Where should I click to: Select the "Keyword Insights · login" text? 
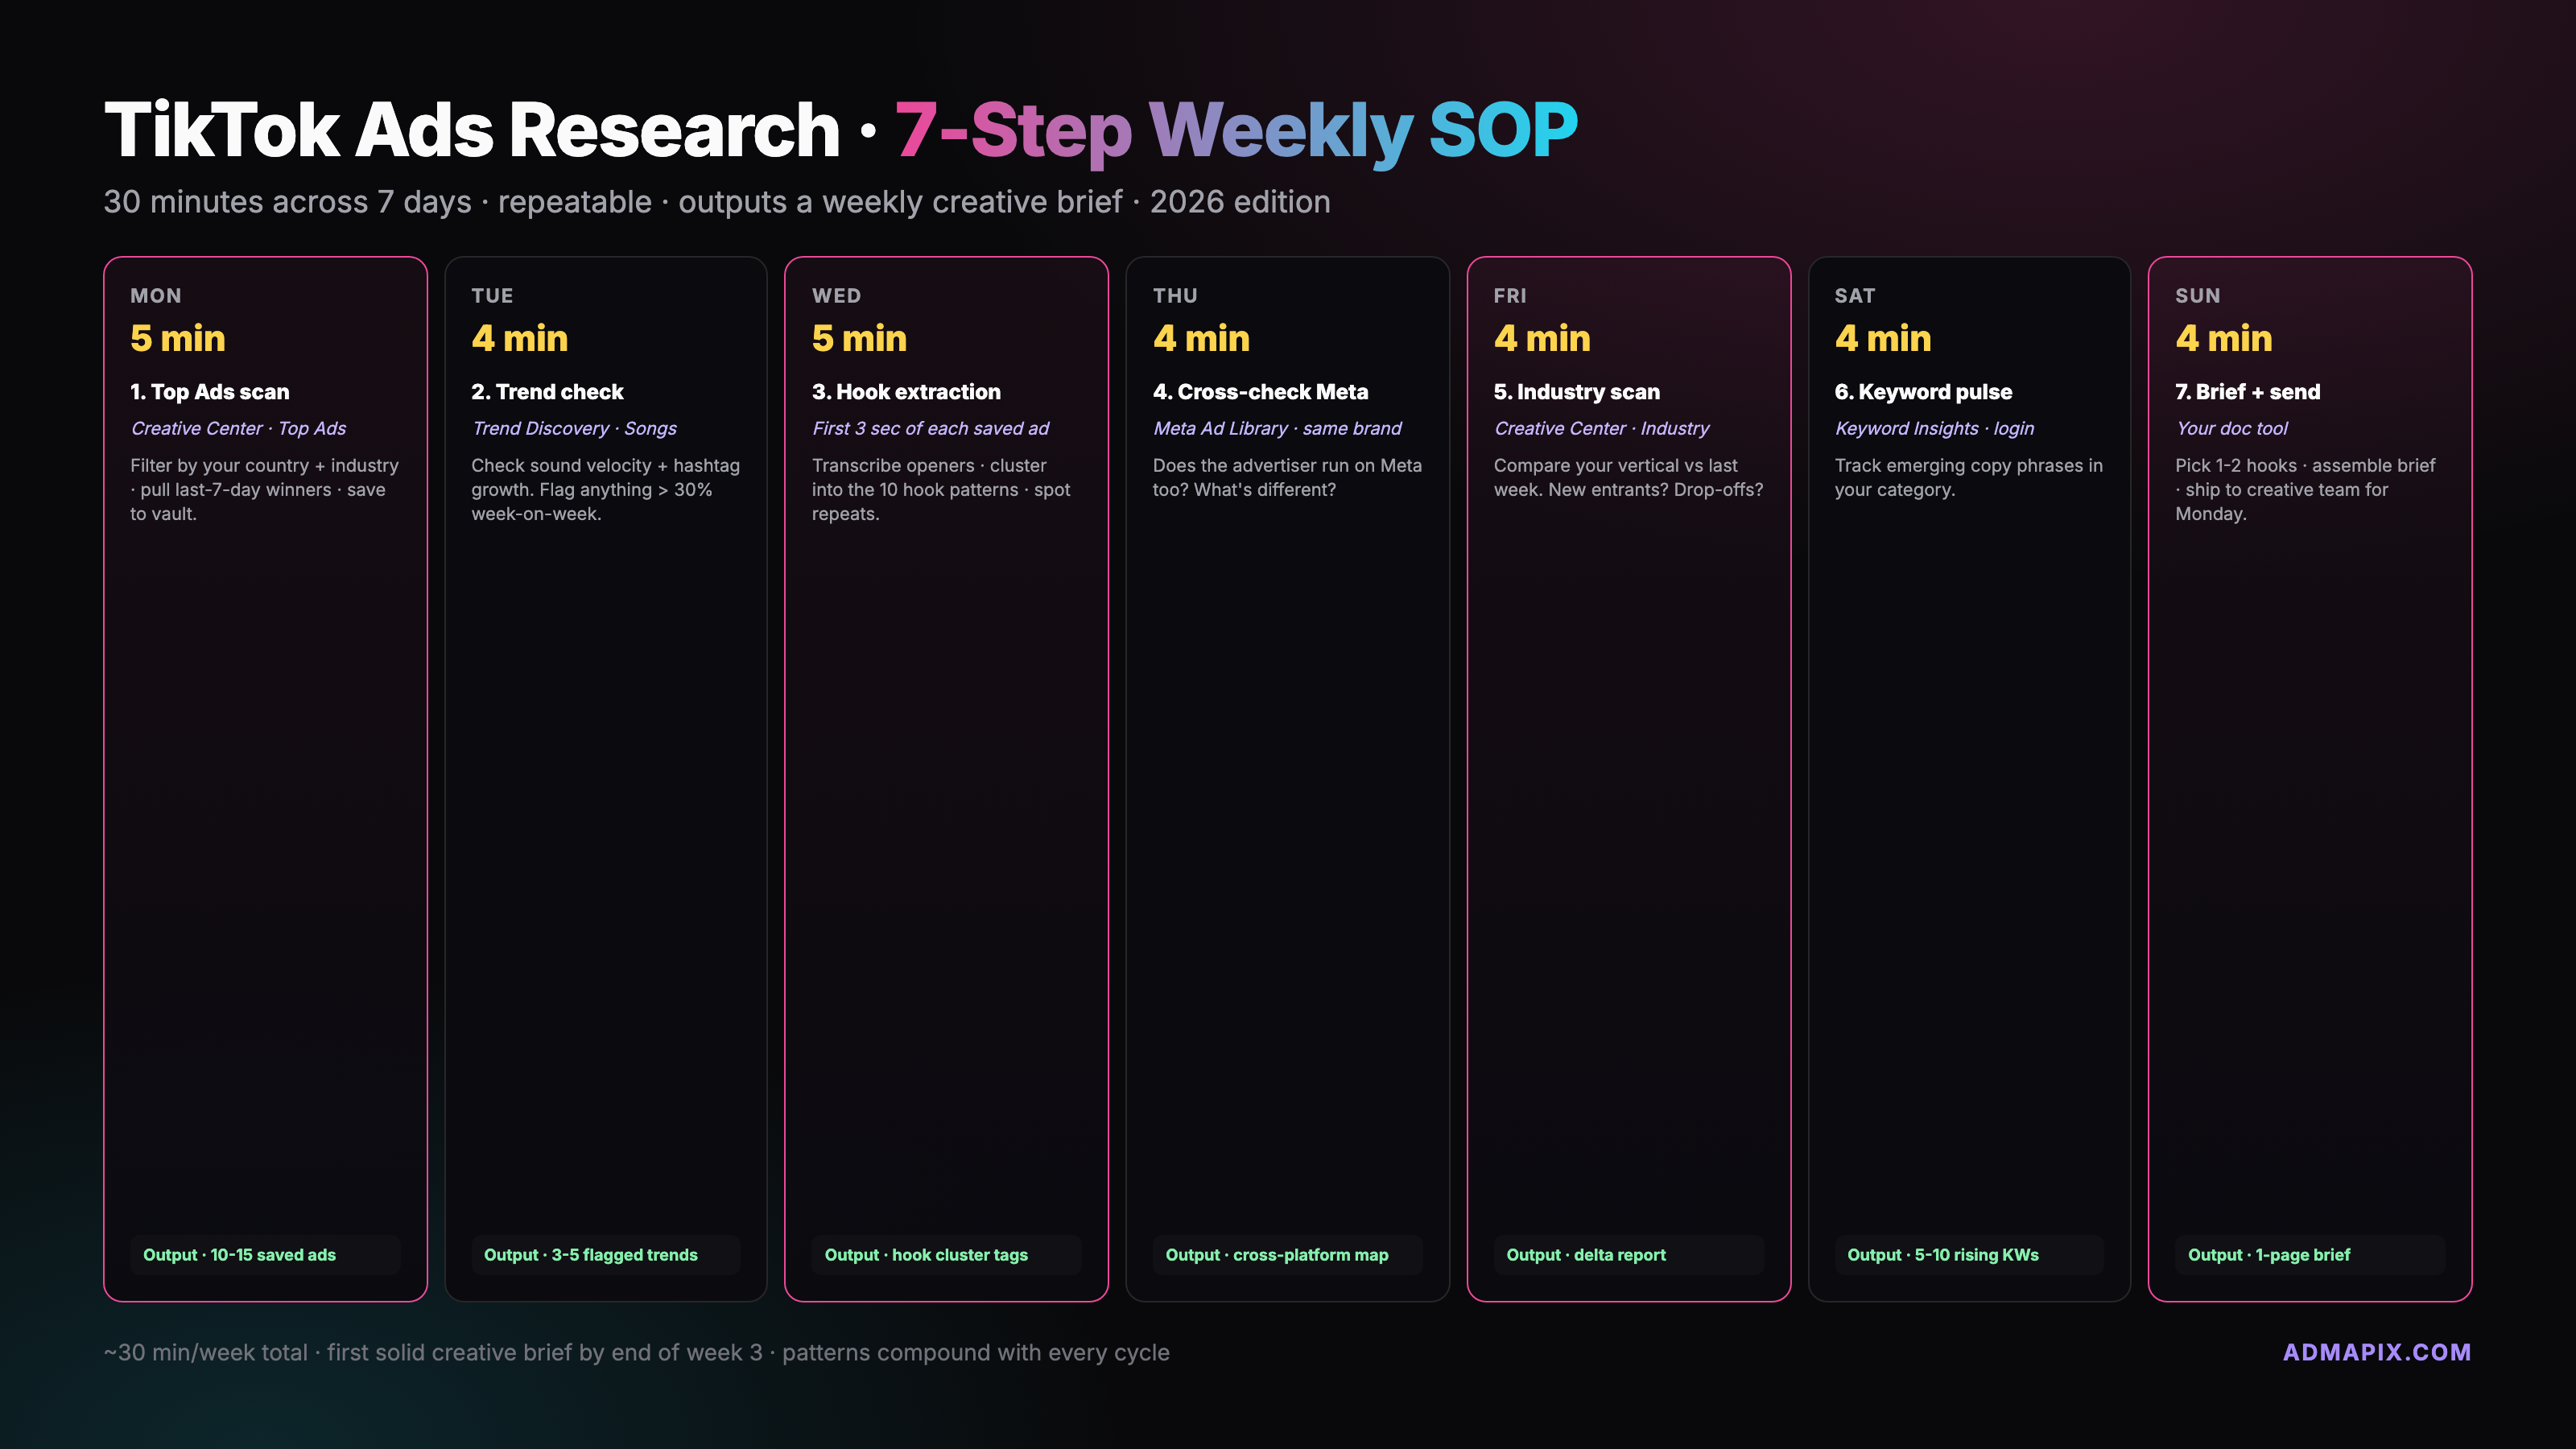point(1934,428)
